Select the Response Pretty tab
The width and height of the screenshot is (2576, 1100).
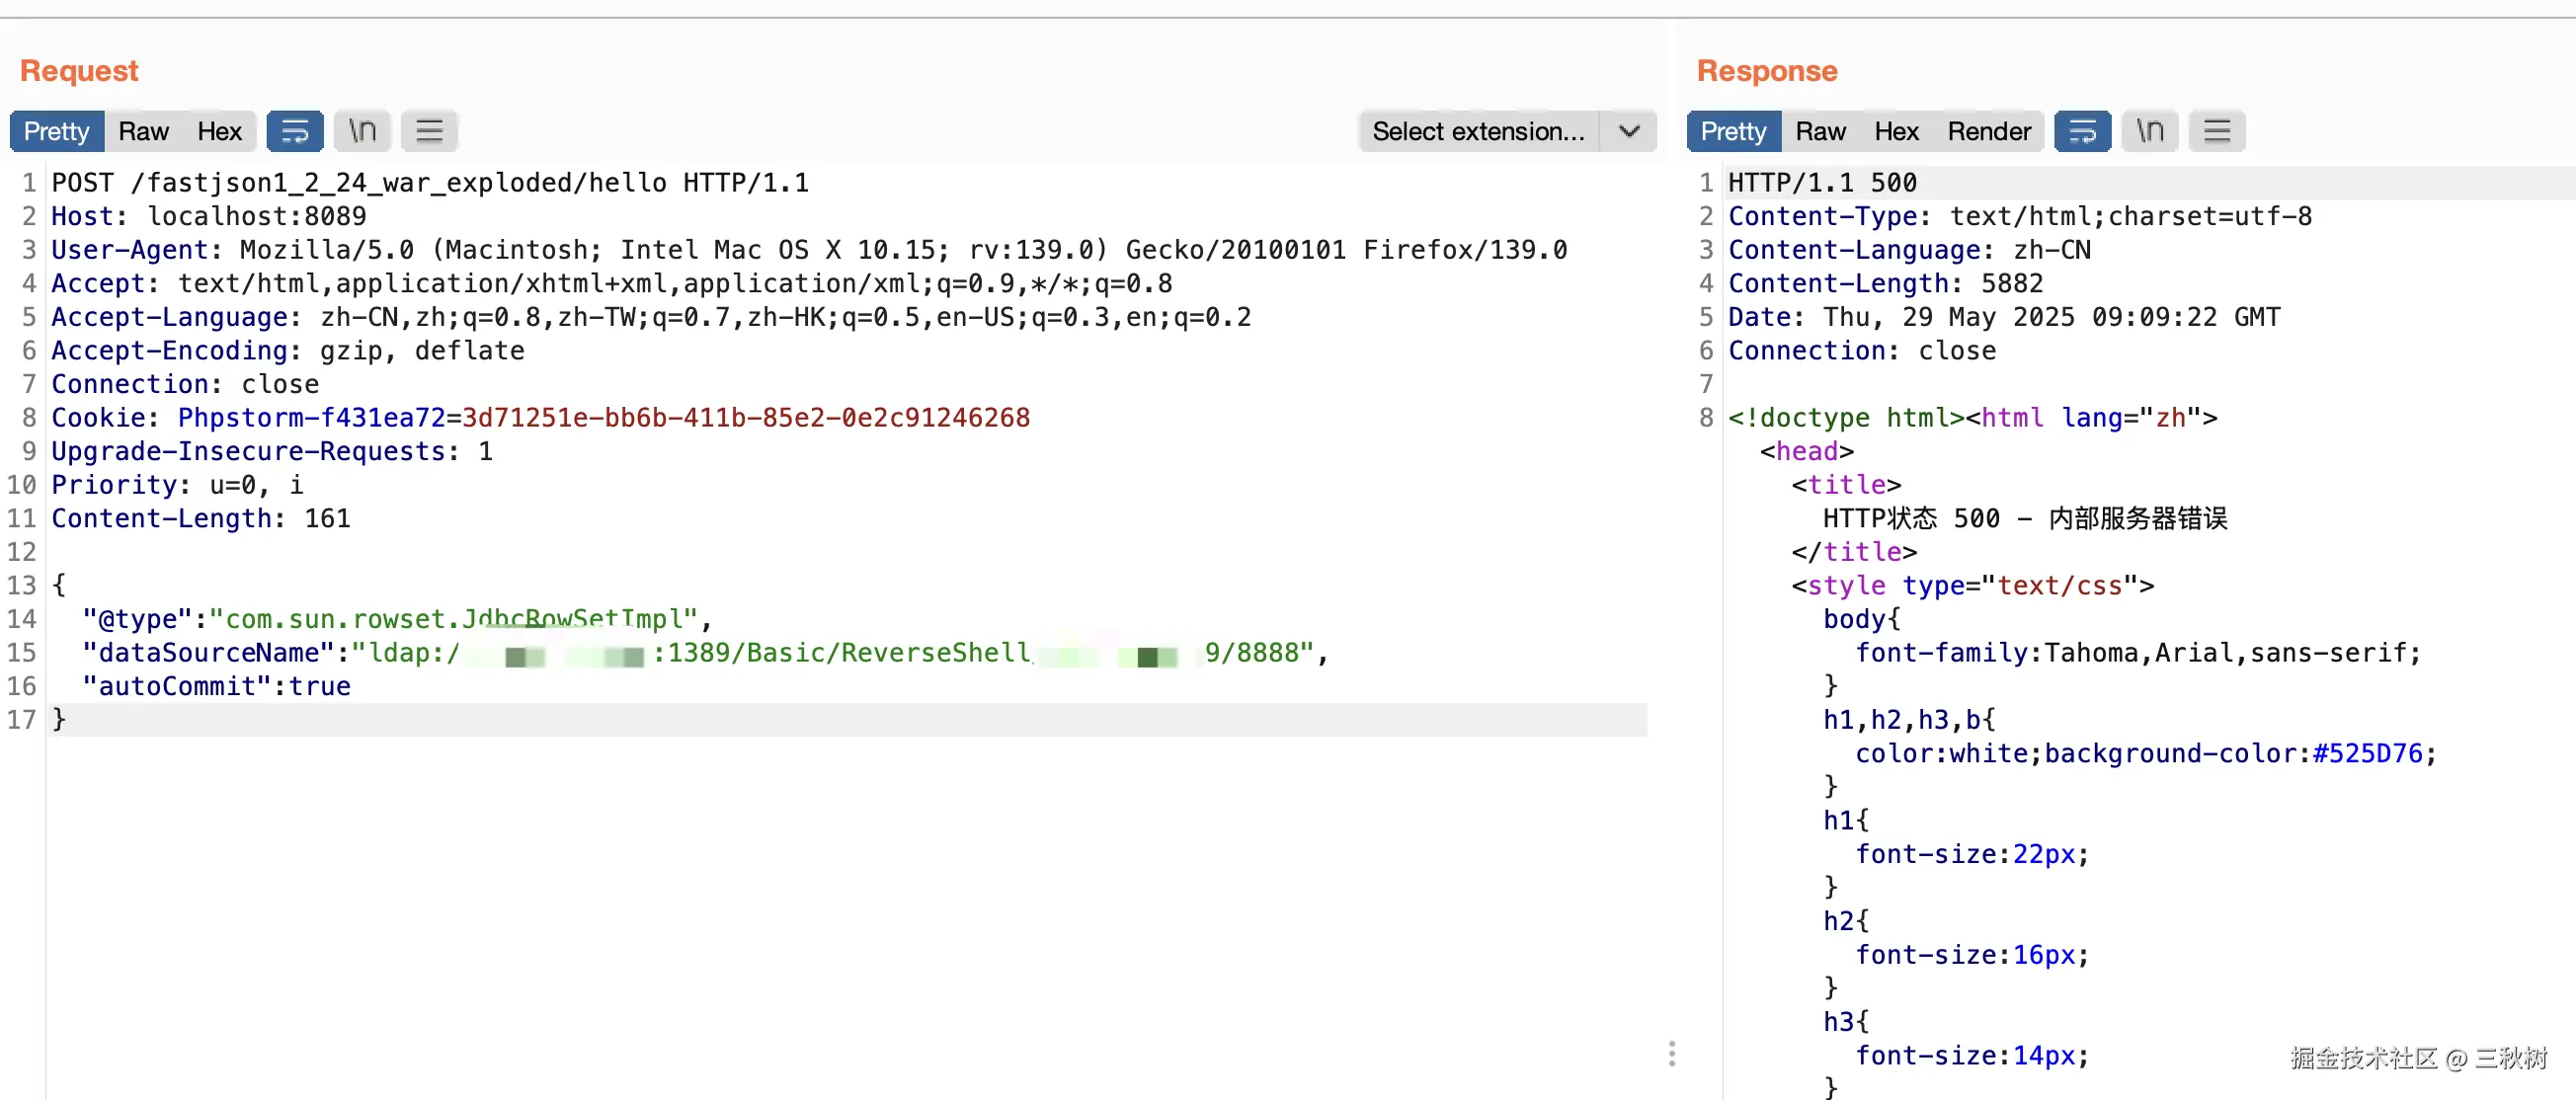(x=1733, y=131)
